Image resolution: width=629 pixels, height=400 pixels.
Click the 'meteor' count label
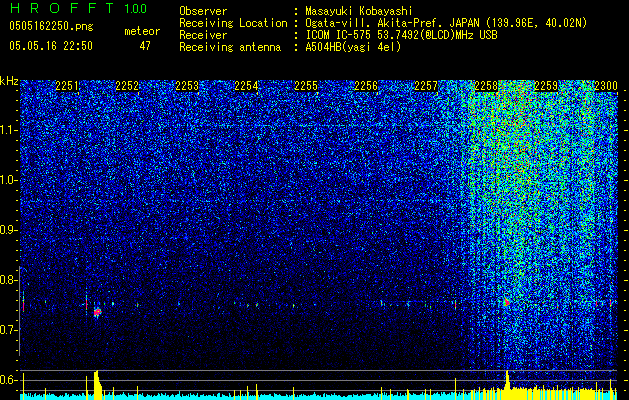pyautogui.click(x=142, y=31)
